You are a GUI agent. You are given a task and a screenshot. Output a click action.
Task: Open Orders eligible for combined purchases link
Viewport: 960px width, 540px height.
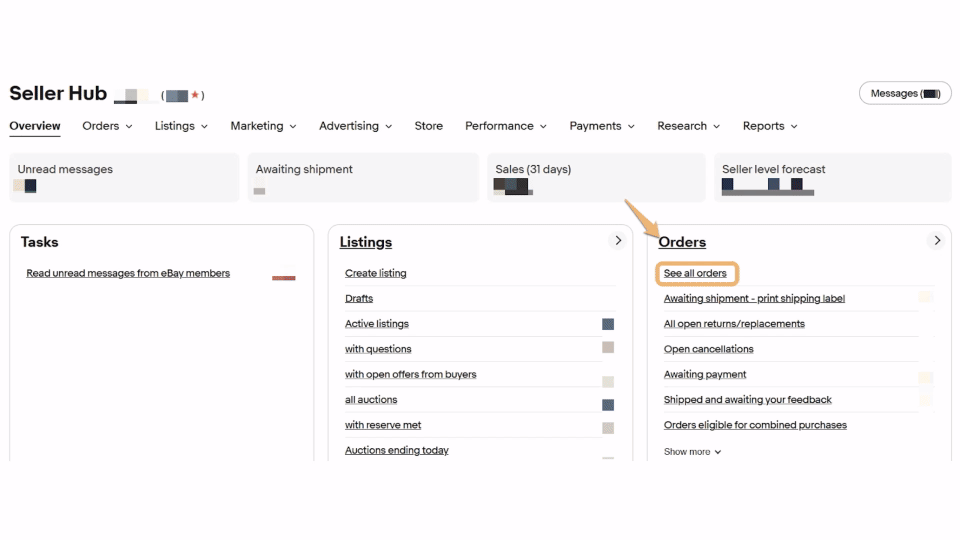pos(755,425)
